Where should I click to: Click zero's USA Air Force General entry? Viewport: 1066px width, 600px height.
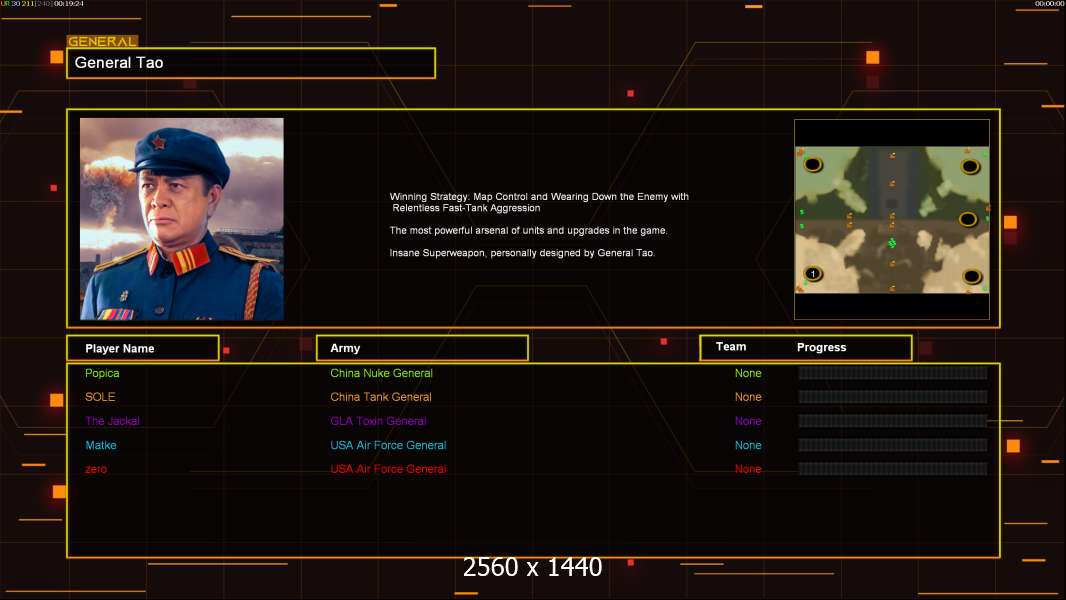coord(388,469)
